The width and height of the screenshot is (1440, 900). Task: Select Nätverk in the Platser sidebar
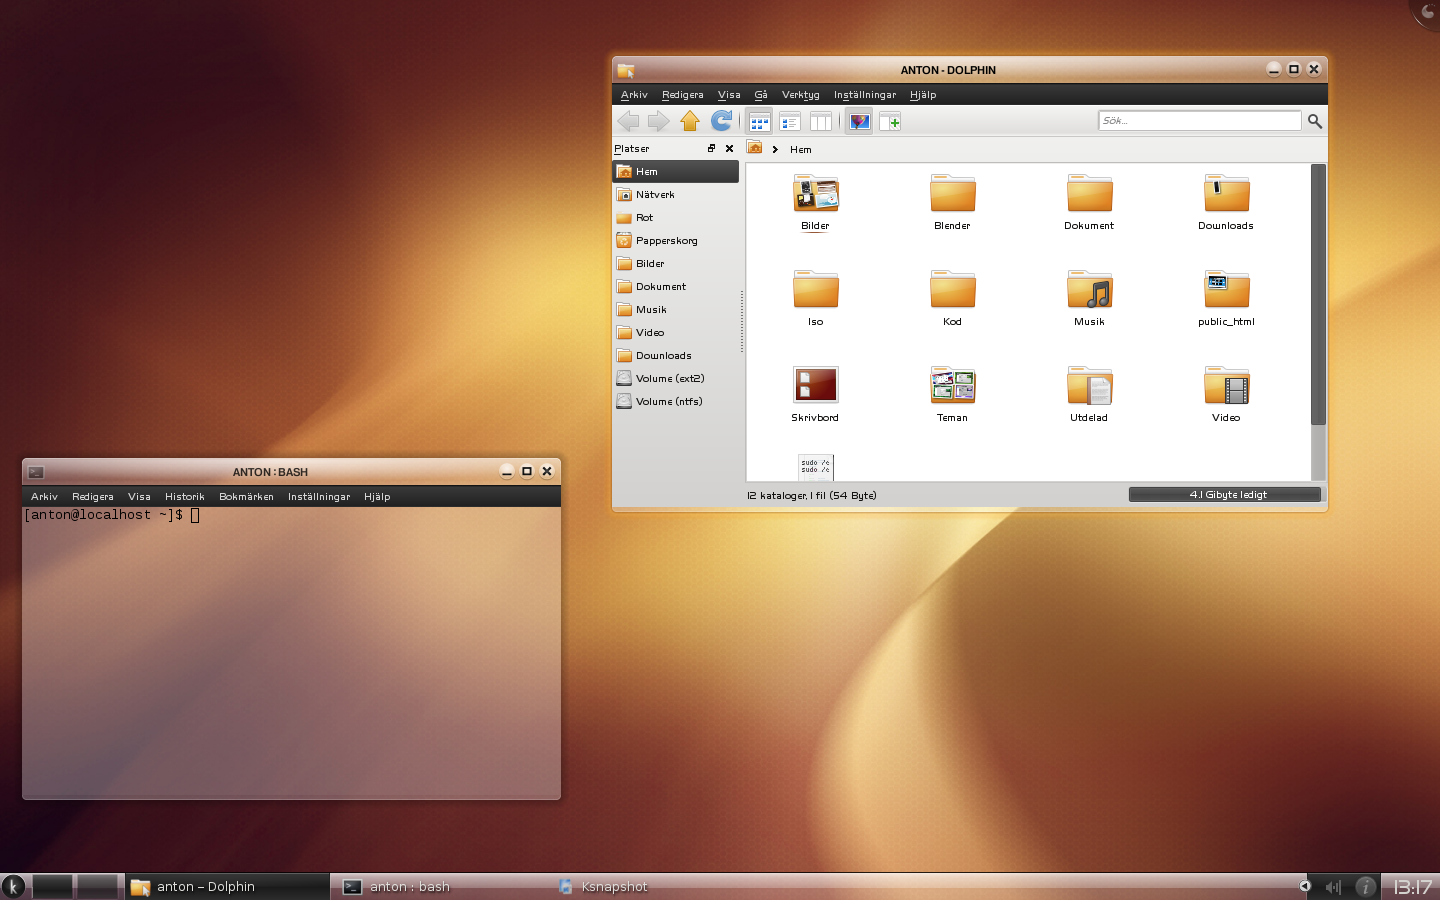click(676, 195)
